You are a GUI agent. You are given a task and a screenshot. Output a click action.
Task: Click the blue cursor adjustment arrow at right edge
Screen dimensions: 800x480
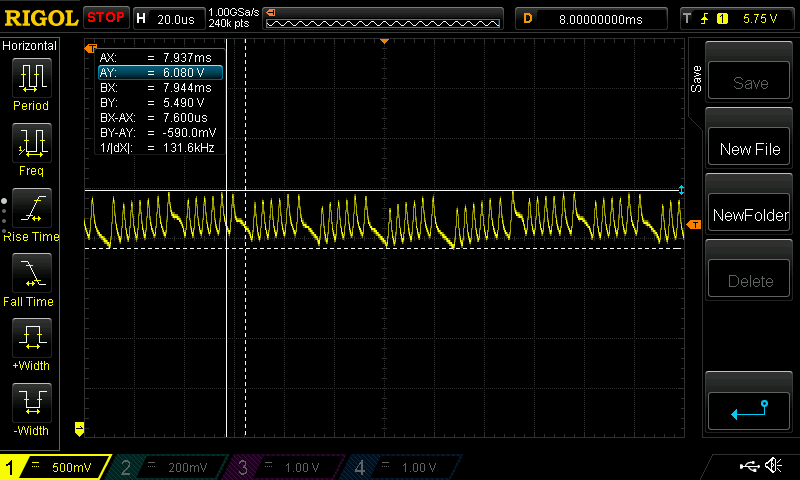pos(681,190)
